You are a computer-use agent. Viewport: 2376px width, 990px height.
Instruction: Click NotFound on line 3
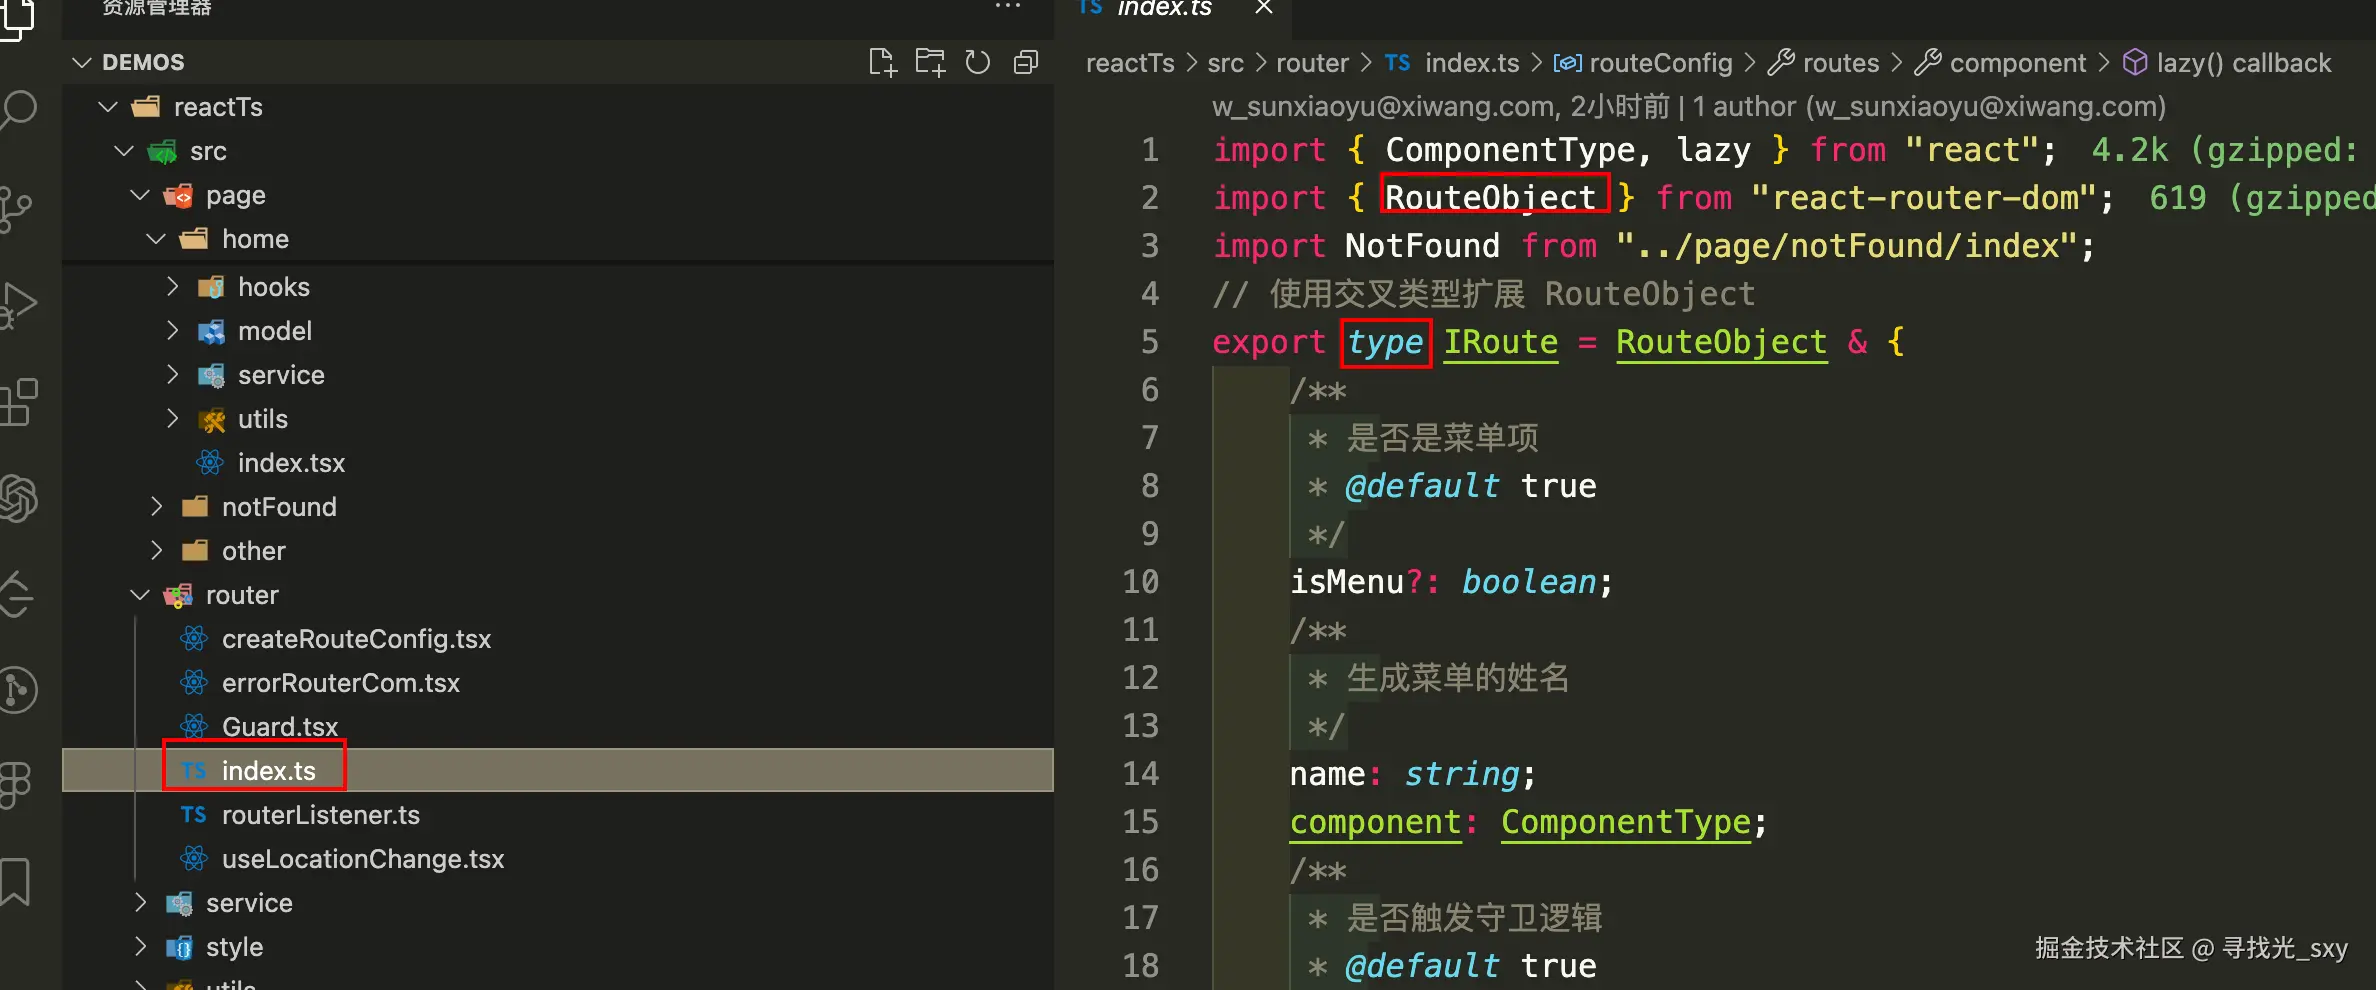(x=1422, y=246)
